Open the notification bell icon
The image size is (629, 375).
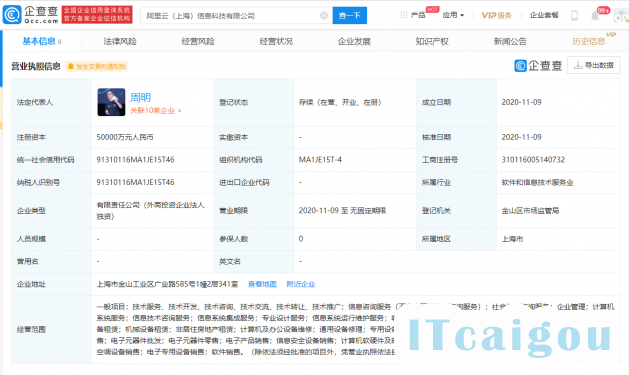pyautogui.click(x=595, y=16)
